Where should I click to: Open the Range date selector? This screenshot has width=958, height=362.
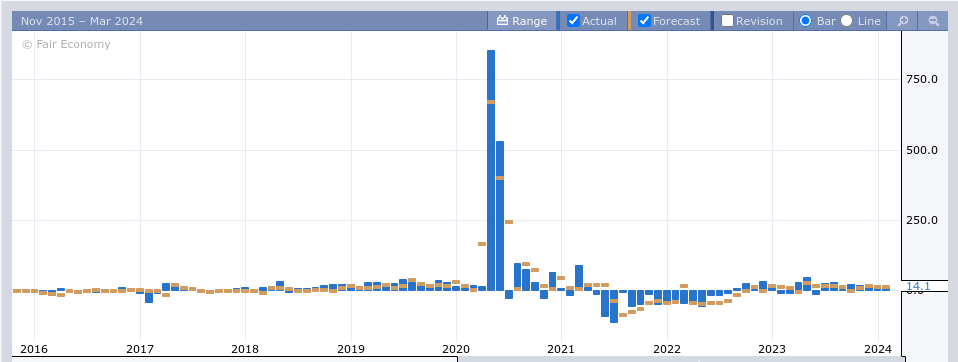522,21
